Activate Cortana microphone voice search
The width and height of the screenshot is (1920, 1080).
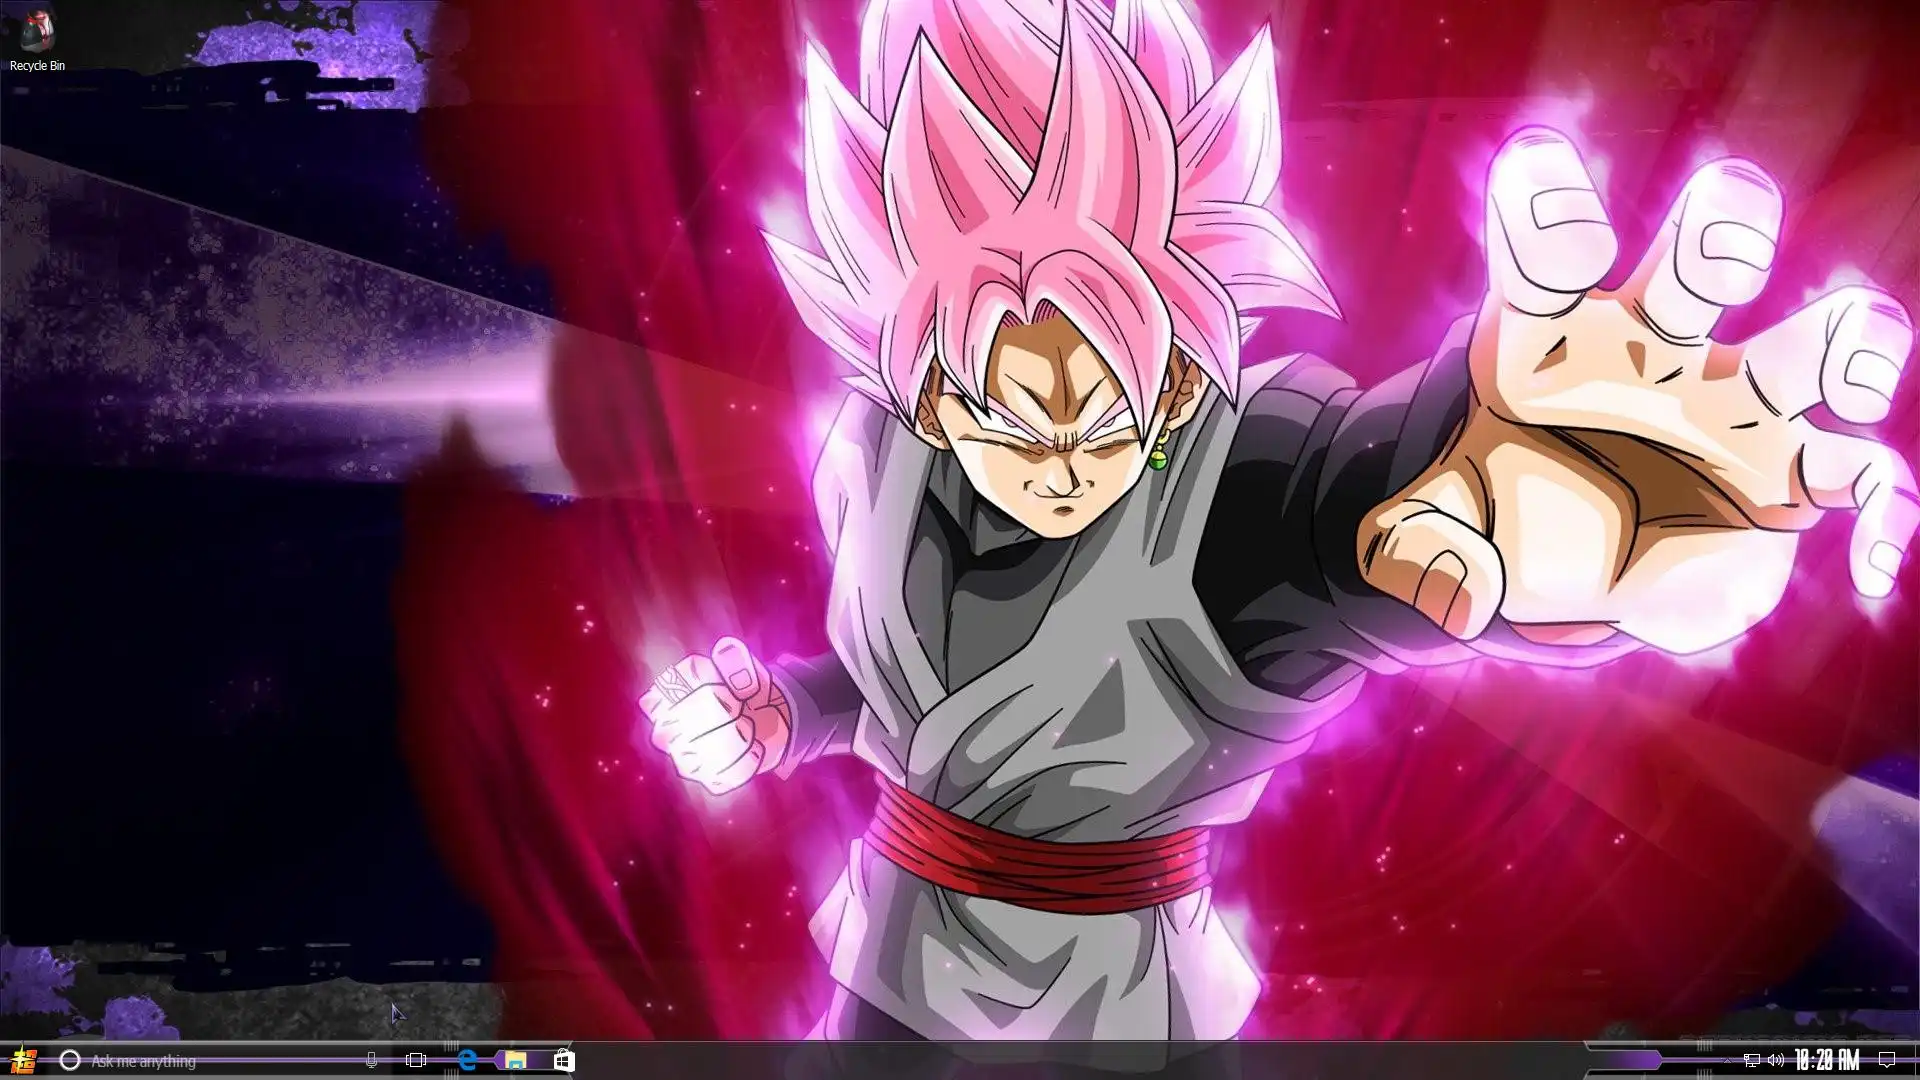(x=371, y=1060)
